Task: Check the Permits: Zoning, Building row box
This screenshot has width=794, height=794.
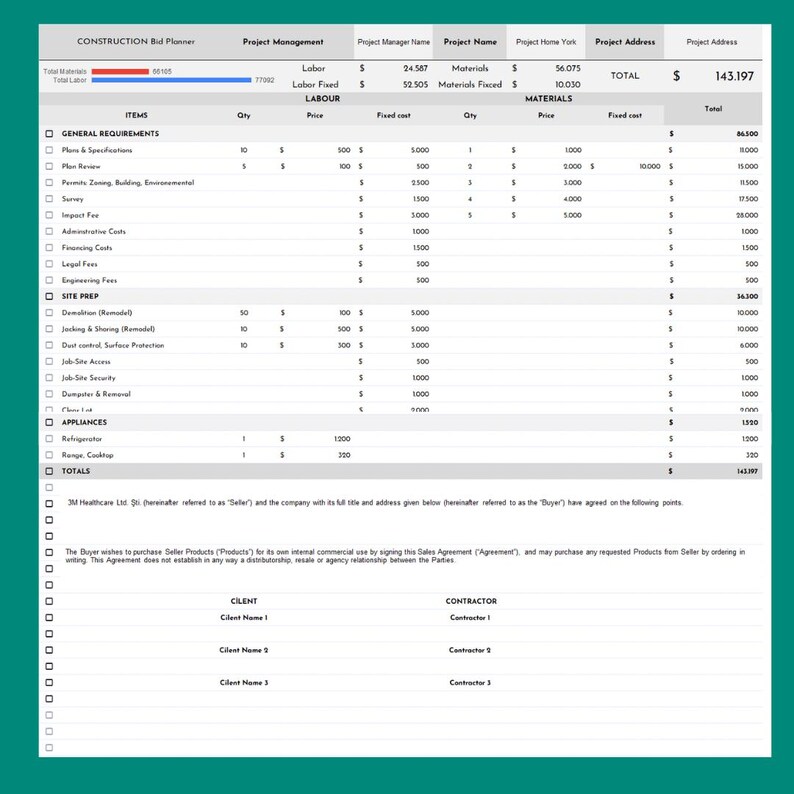Action: [x=49, y=182]
